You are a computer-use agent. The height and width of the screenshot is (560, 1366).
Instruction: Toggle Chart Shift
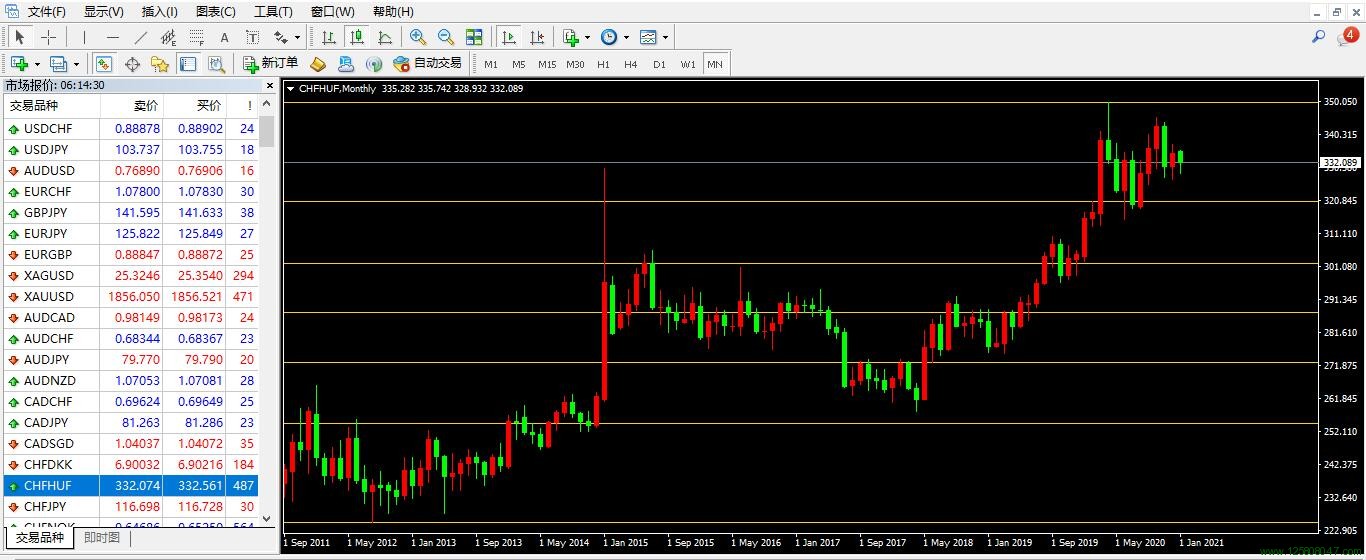click(x=537, y=37)
